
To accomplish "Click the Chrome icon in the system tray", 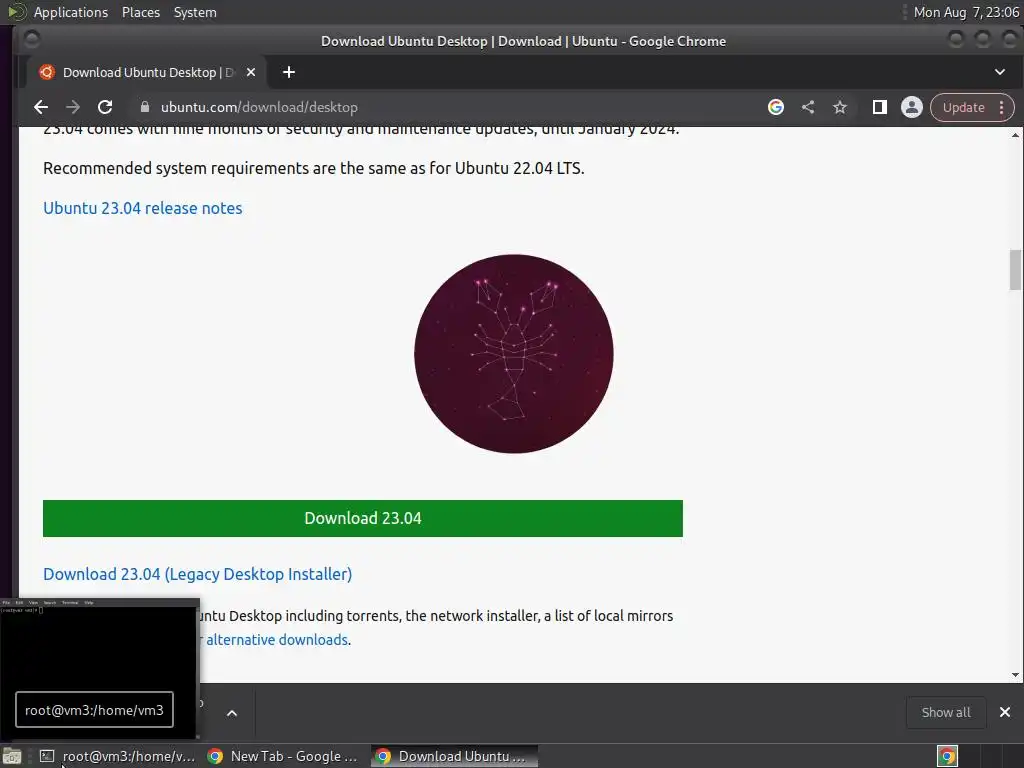I will pyautogui.click(x=948, y=756).
